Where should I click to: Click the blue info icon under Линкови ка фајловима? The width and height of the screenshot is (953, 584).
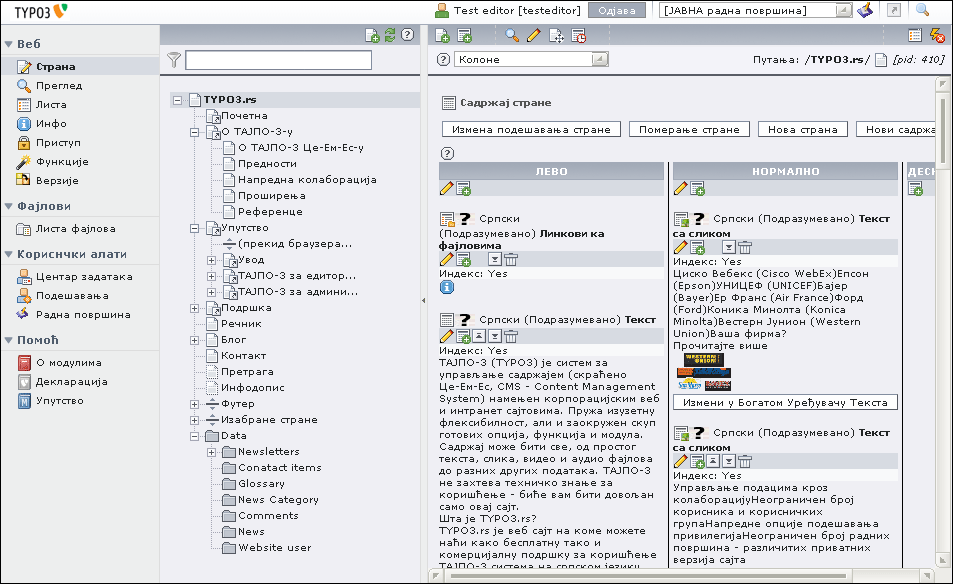click(x=447, y=287)
